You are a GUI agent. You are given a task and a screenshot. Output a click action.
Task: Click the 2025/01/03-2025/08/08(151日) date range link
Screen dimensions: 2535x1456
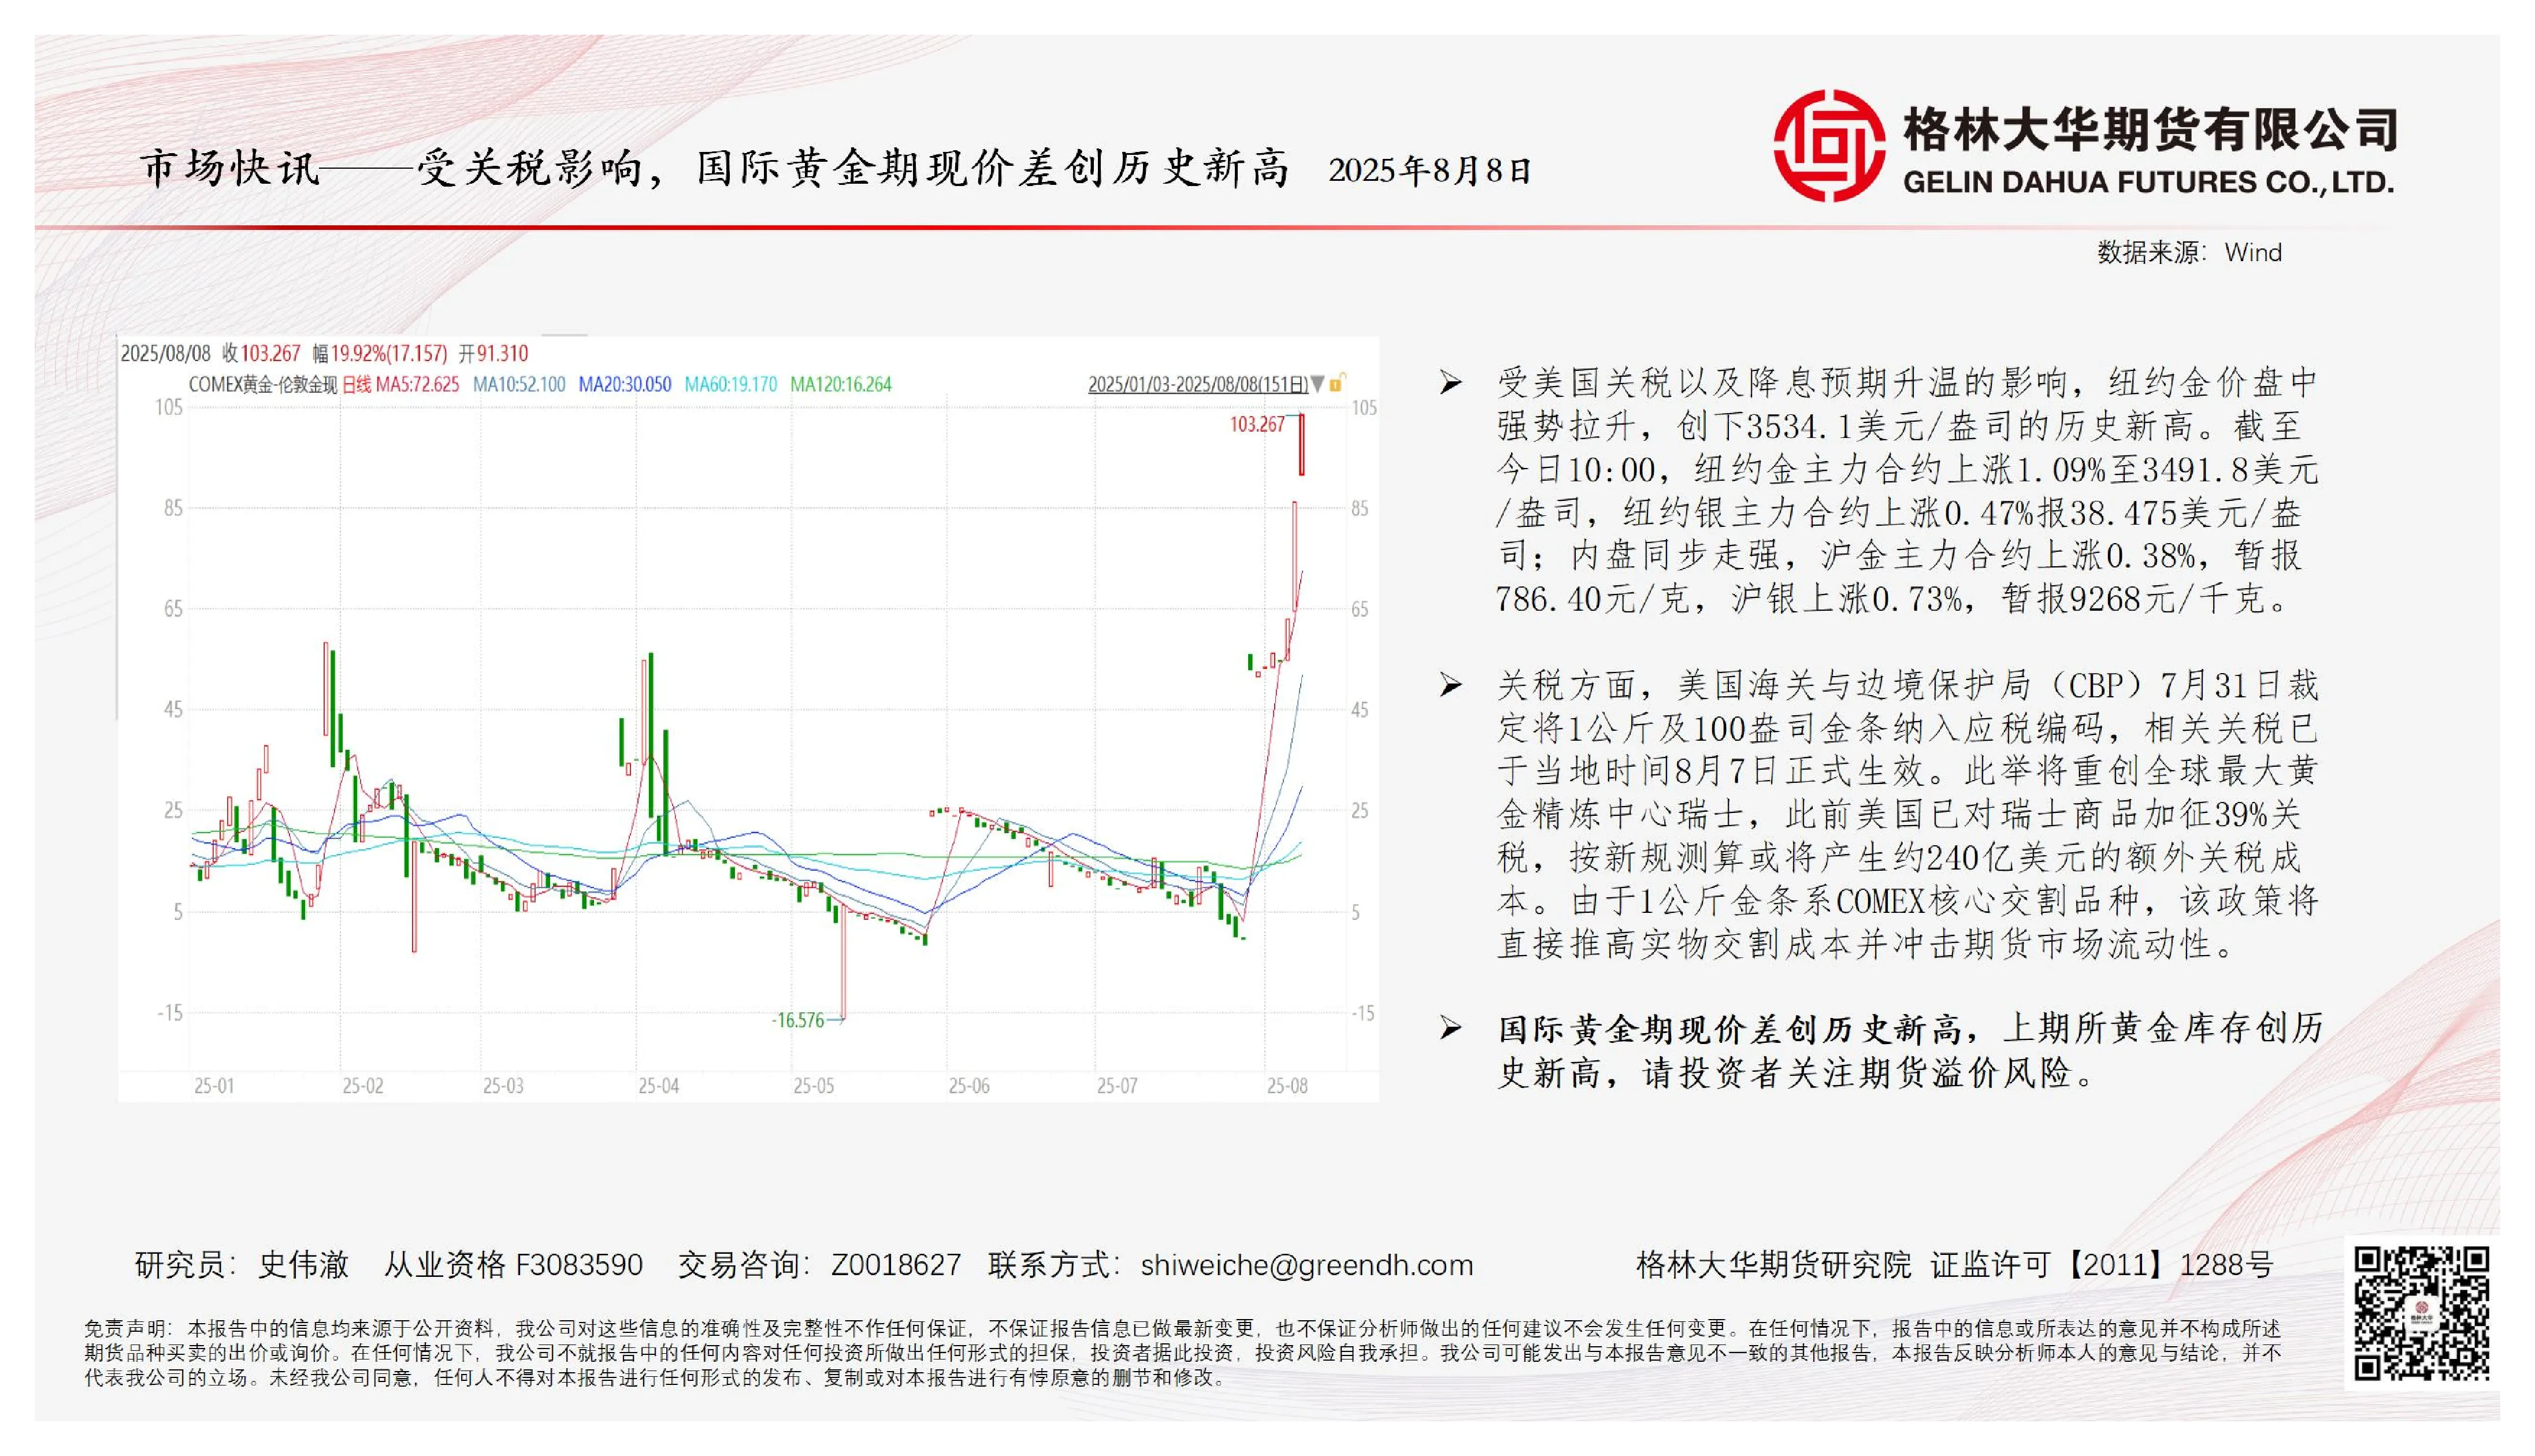click(x=1198, y=384)
